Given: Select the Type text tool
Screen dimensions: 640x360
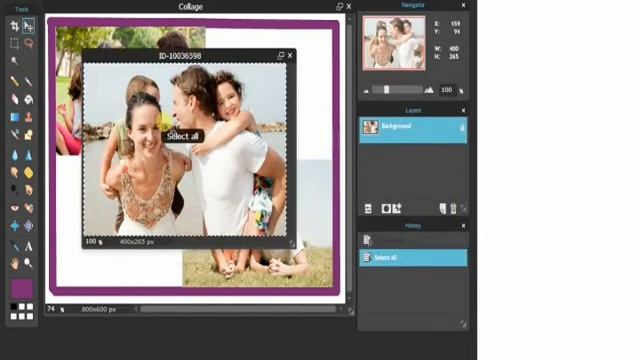Looking at the screenshot, I should [29, 246].
